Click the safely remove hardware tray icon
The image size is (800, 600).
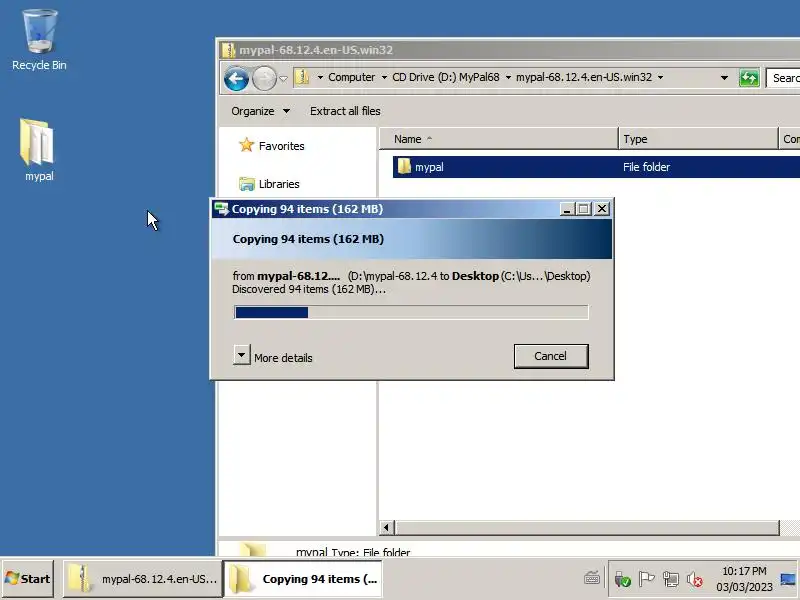[x=622, y=579]
